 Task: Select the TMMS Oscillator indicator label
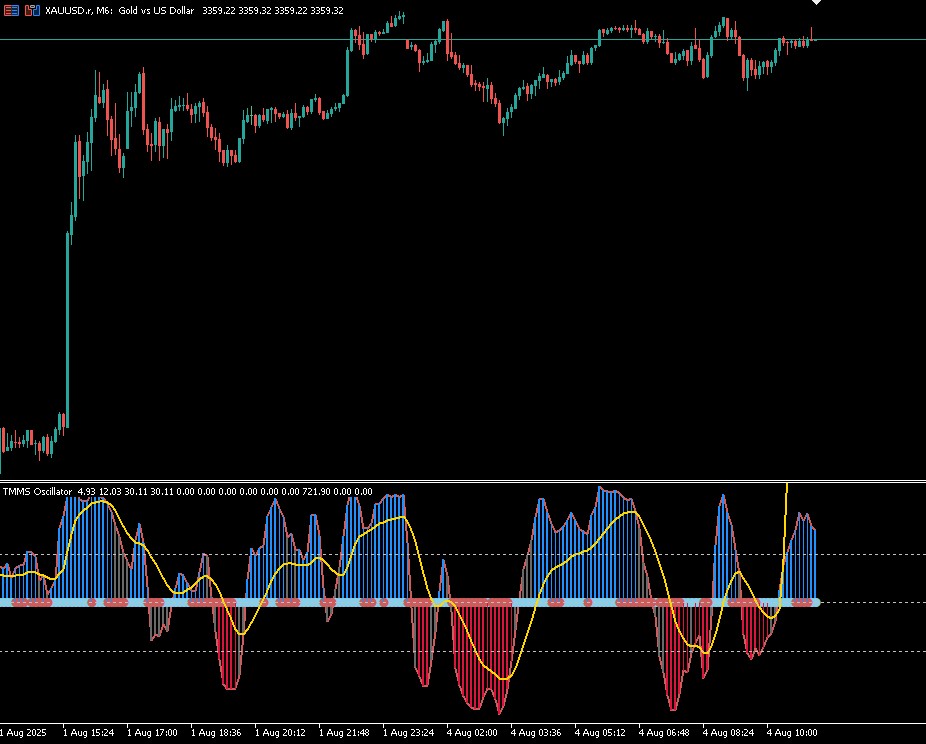point(37,491)
